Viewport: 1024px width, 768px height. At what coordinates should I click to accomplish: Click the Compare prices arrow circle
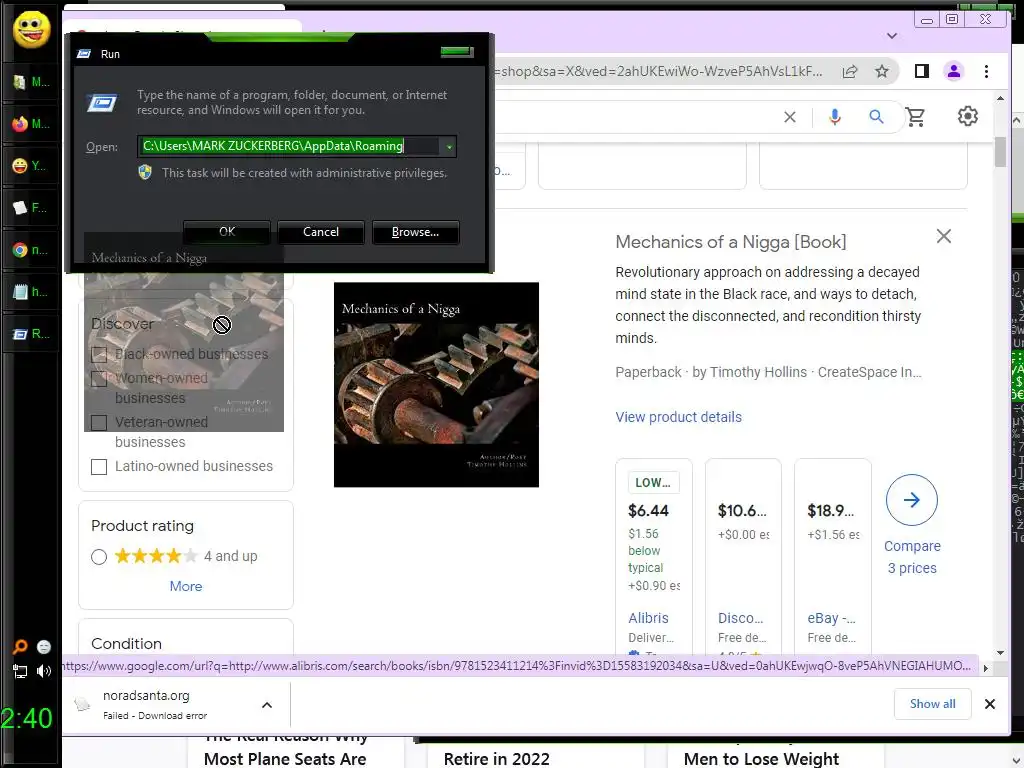coord(912,500)
